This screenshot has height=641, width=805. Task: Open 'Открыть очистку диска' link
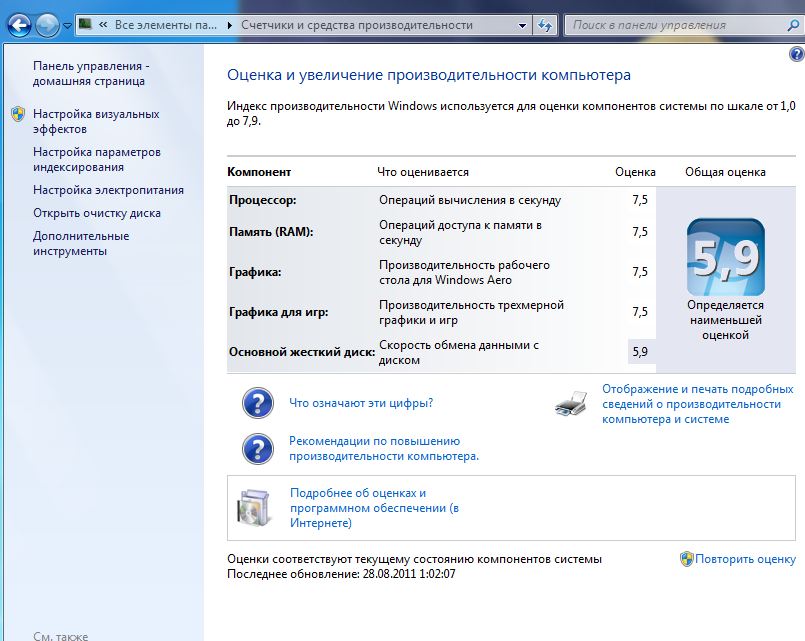tap(97, 213)
